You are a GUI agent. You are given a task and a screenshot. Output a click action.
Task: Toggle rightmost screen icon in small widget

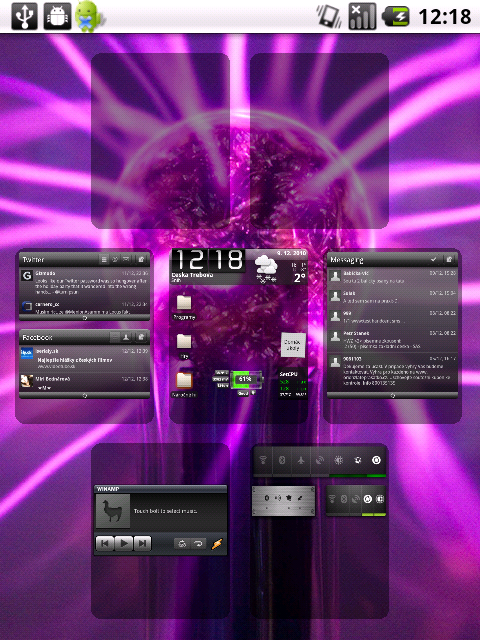380,499
